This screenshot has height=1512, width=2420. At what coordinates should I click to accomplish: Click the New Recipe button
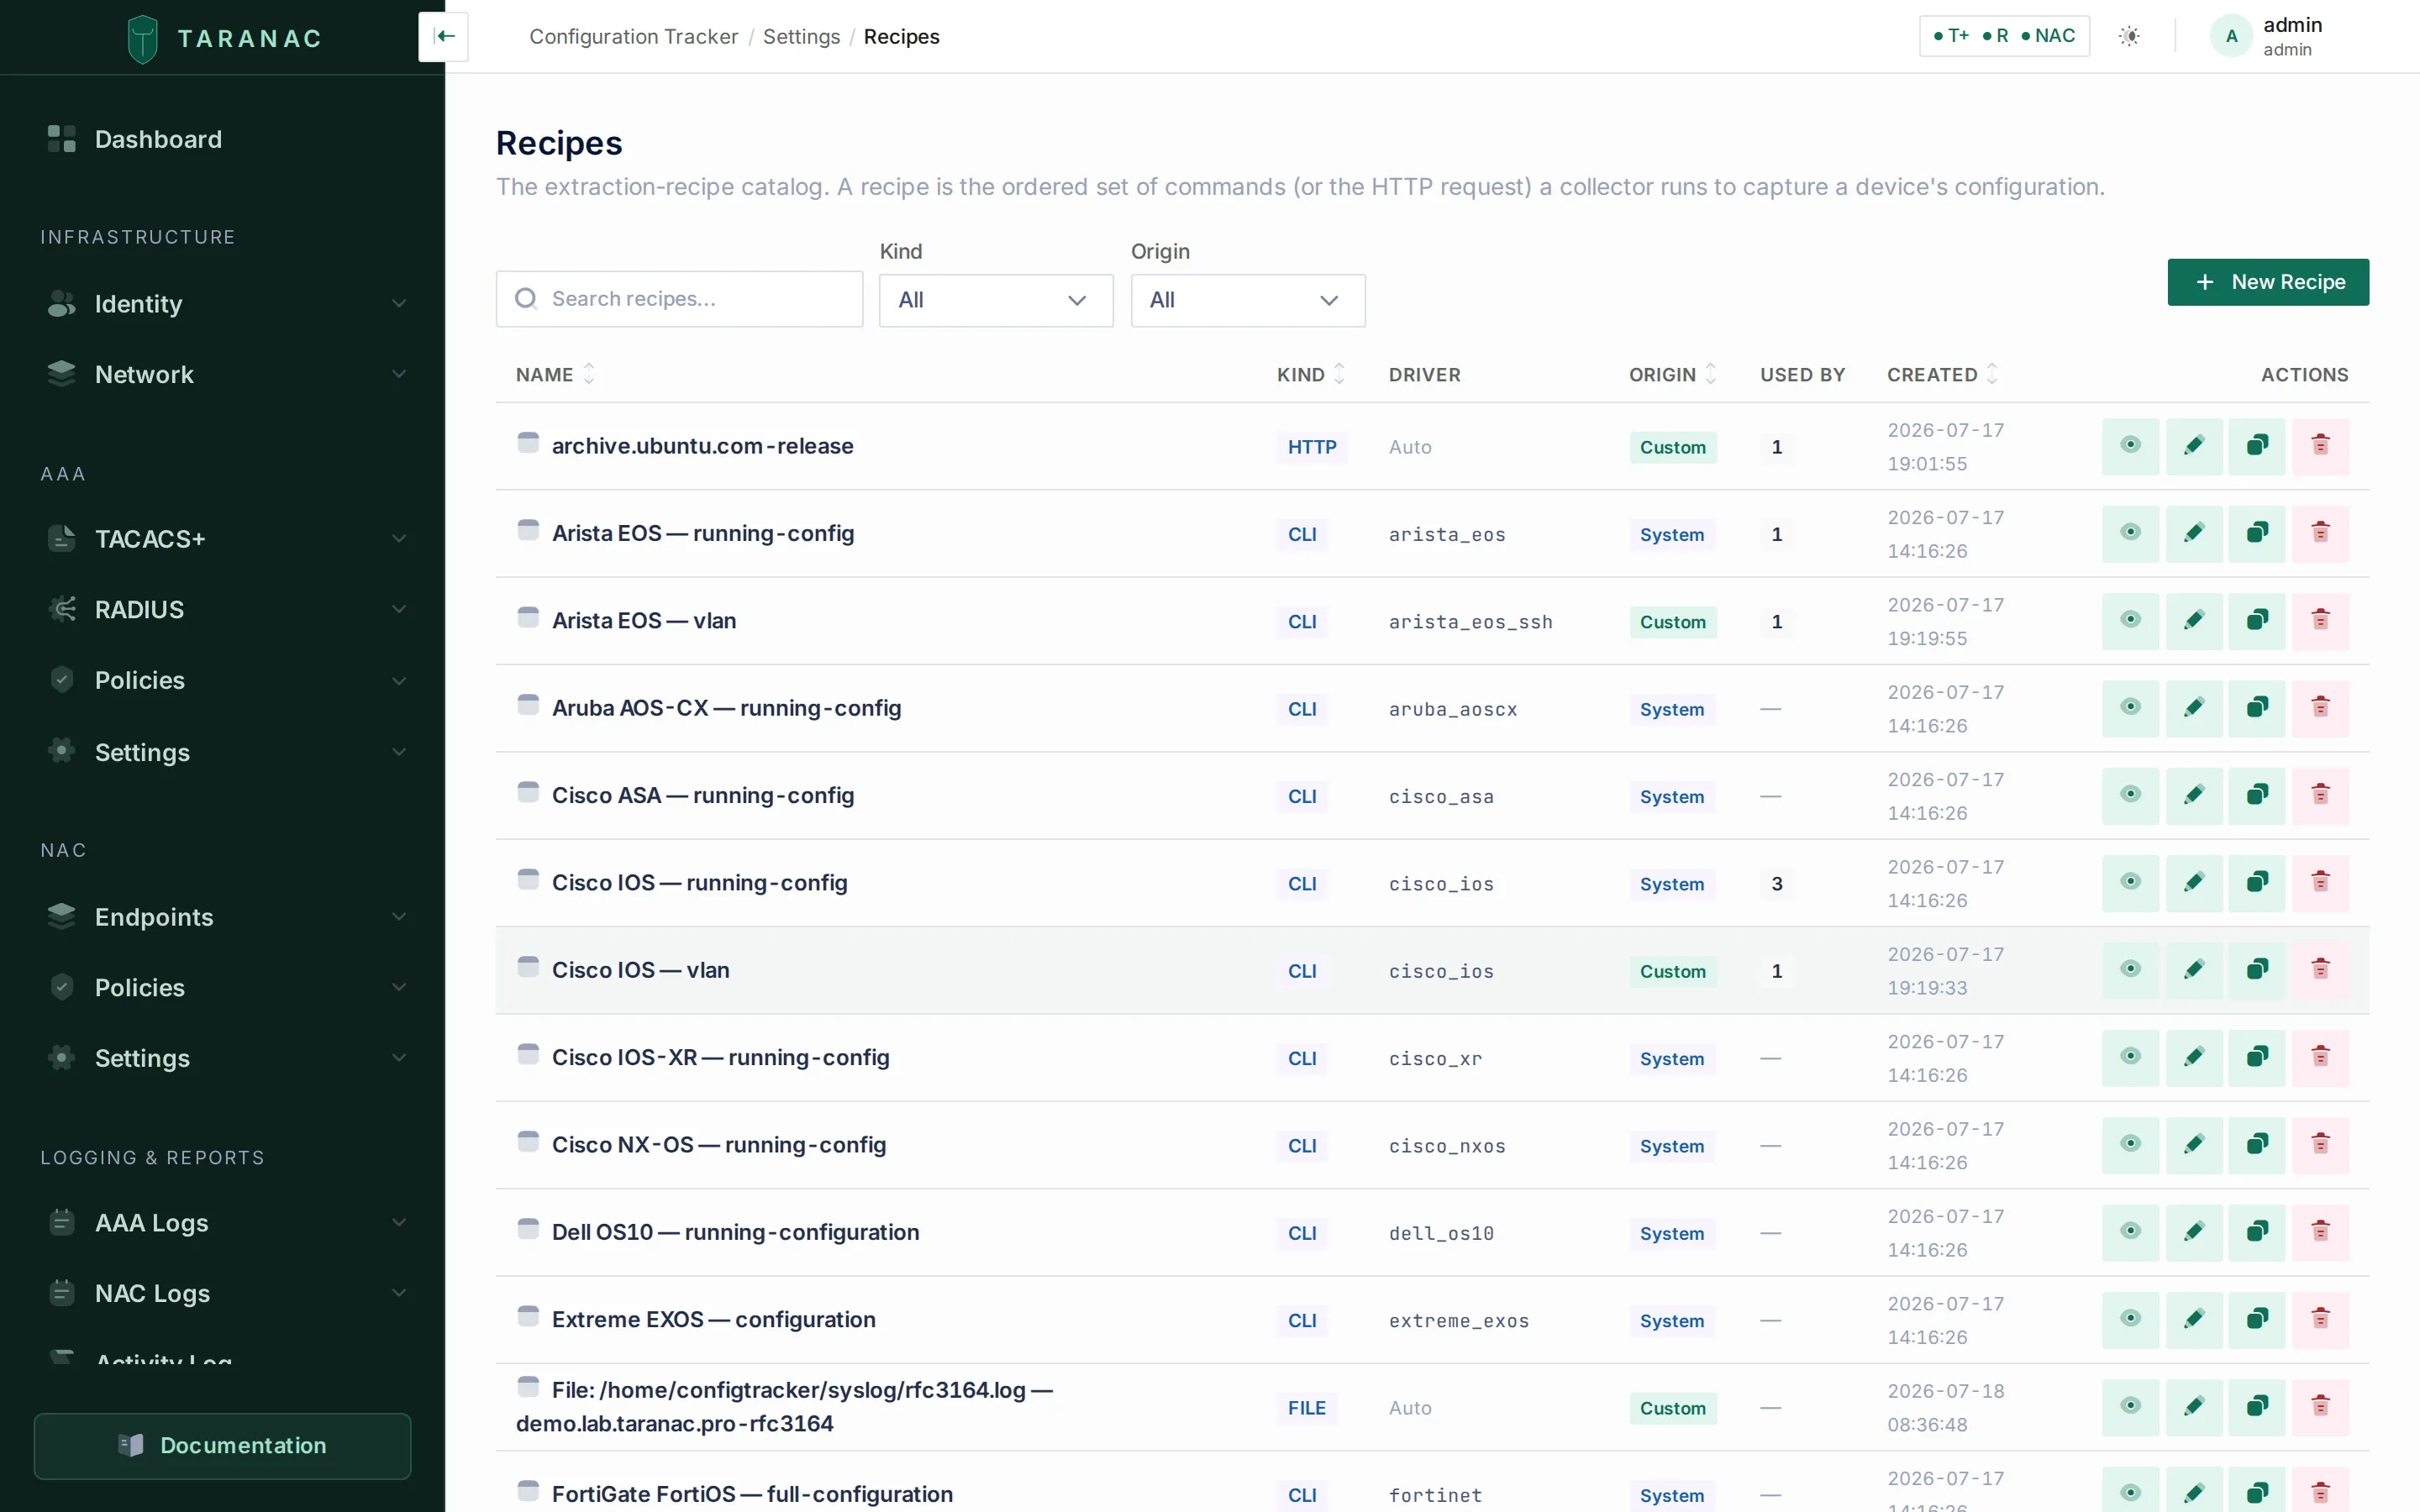2268,282
